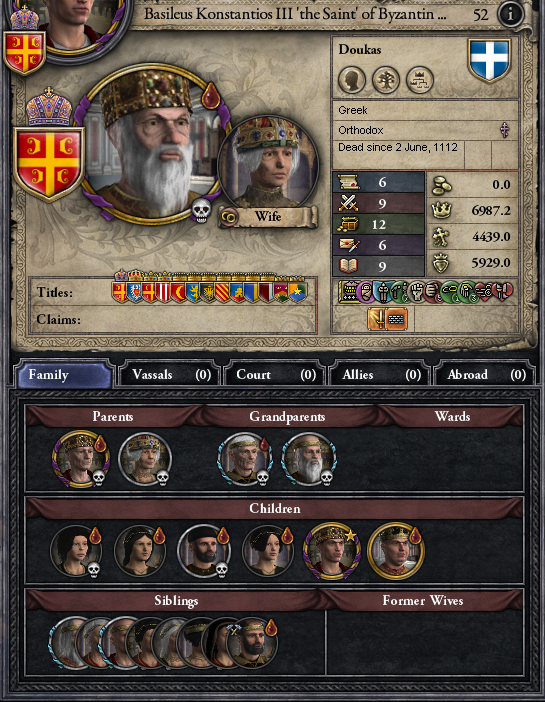The image size is (545, 702).
Task: Open the family tree icon under Doukas
Action: point(386,80)
